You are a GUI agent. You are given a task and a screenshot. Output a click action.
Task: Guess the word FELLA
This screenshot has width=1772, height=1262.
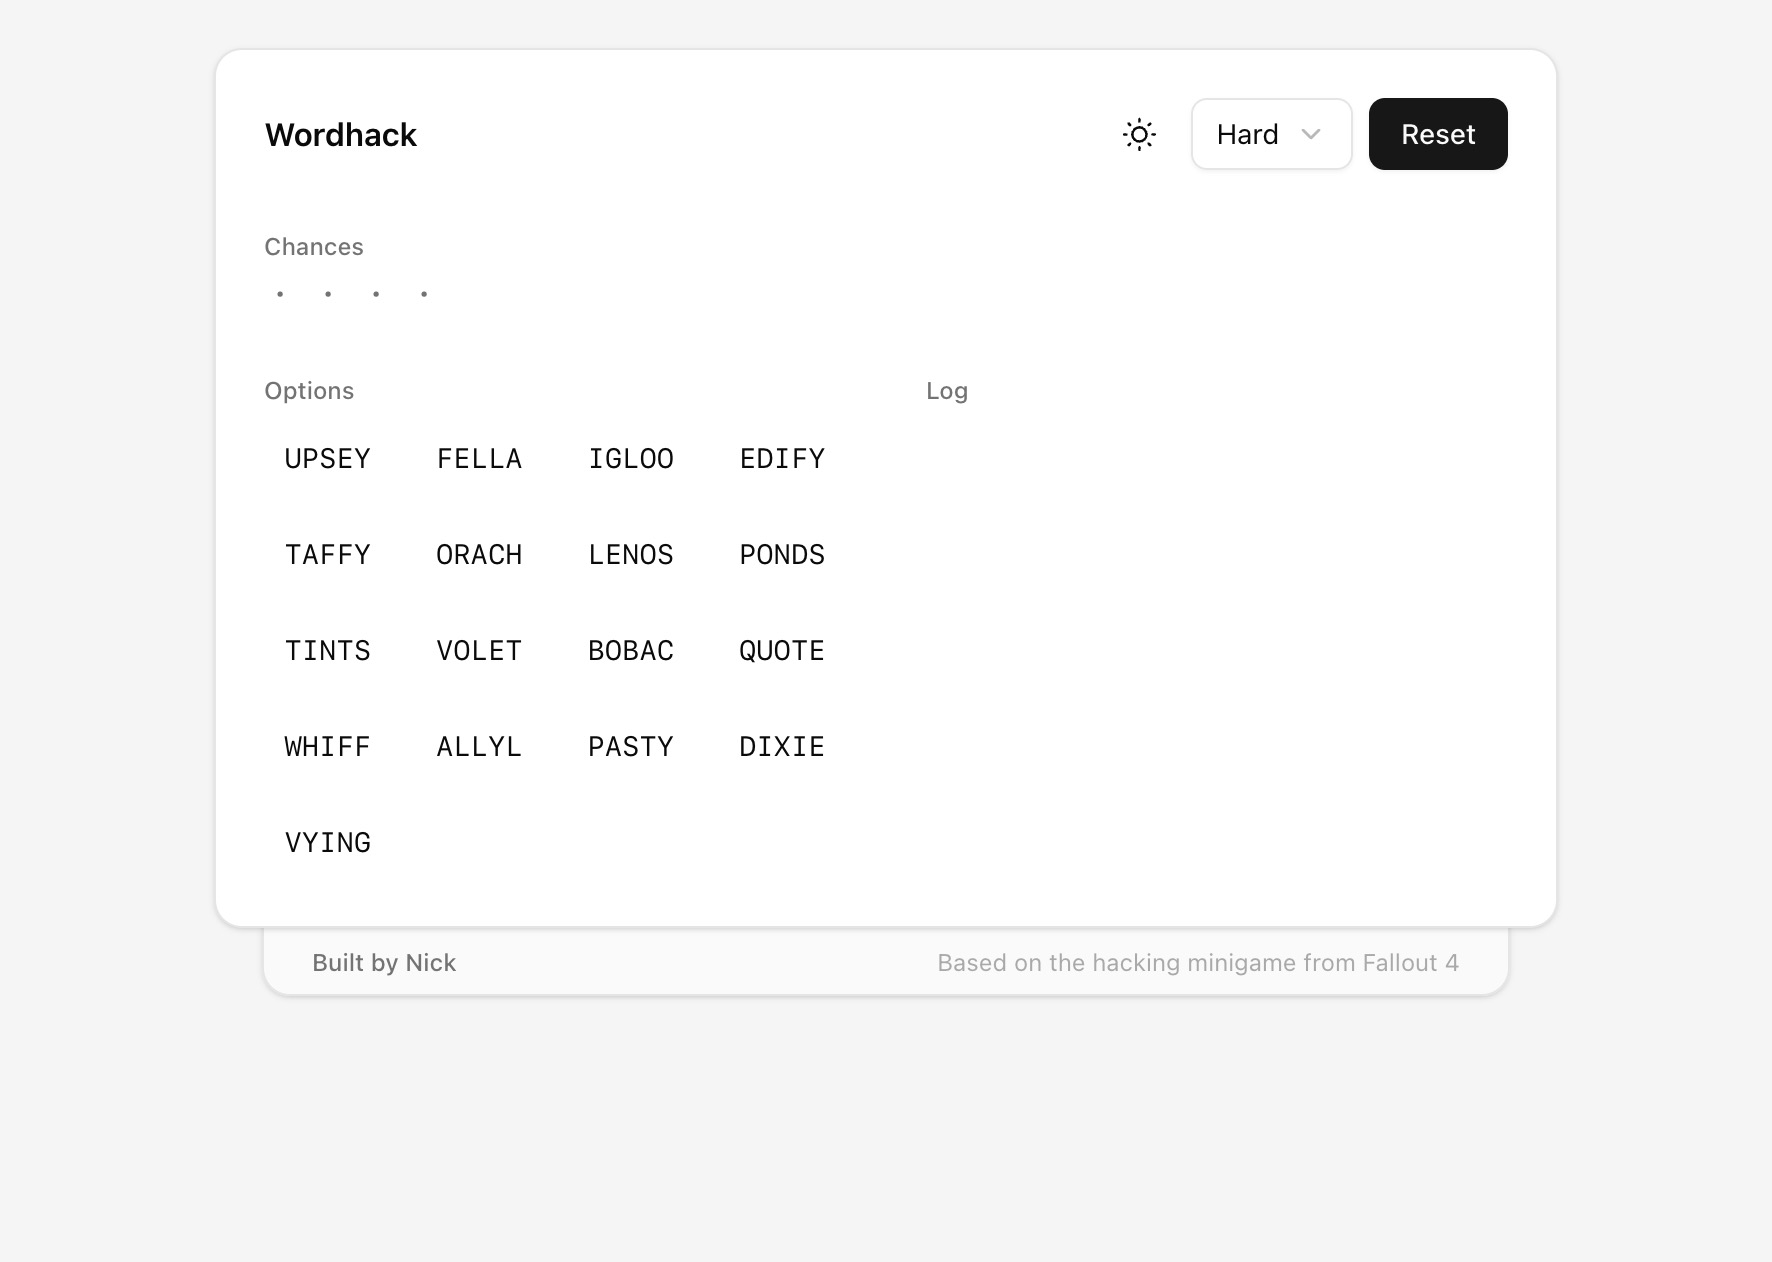(x=479, y=458)
